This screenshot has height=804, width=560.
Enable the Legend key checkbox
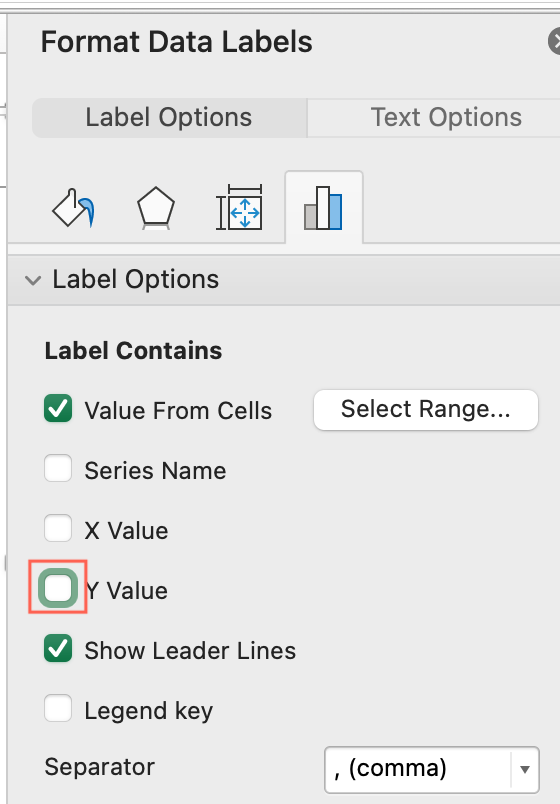tap(58, 708)
